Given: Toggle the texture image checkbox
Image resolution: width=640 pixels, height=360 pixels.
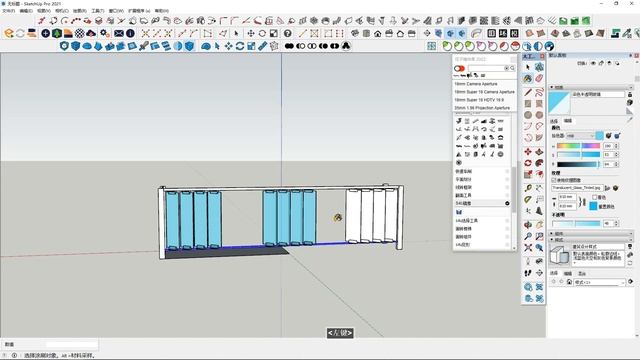Looking at the screenshot, I should click(554, 180).
